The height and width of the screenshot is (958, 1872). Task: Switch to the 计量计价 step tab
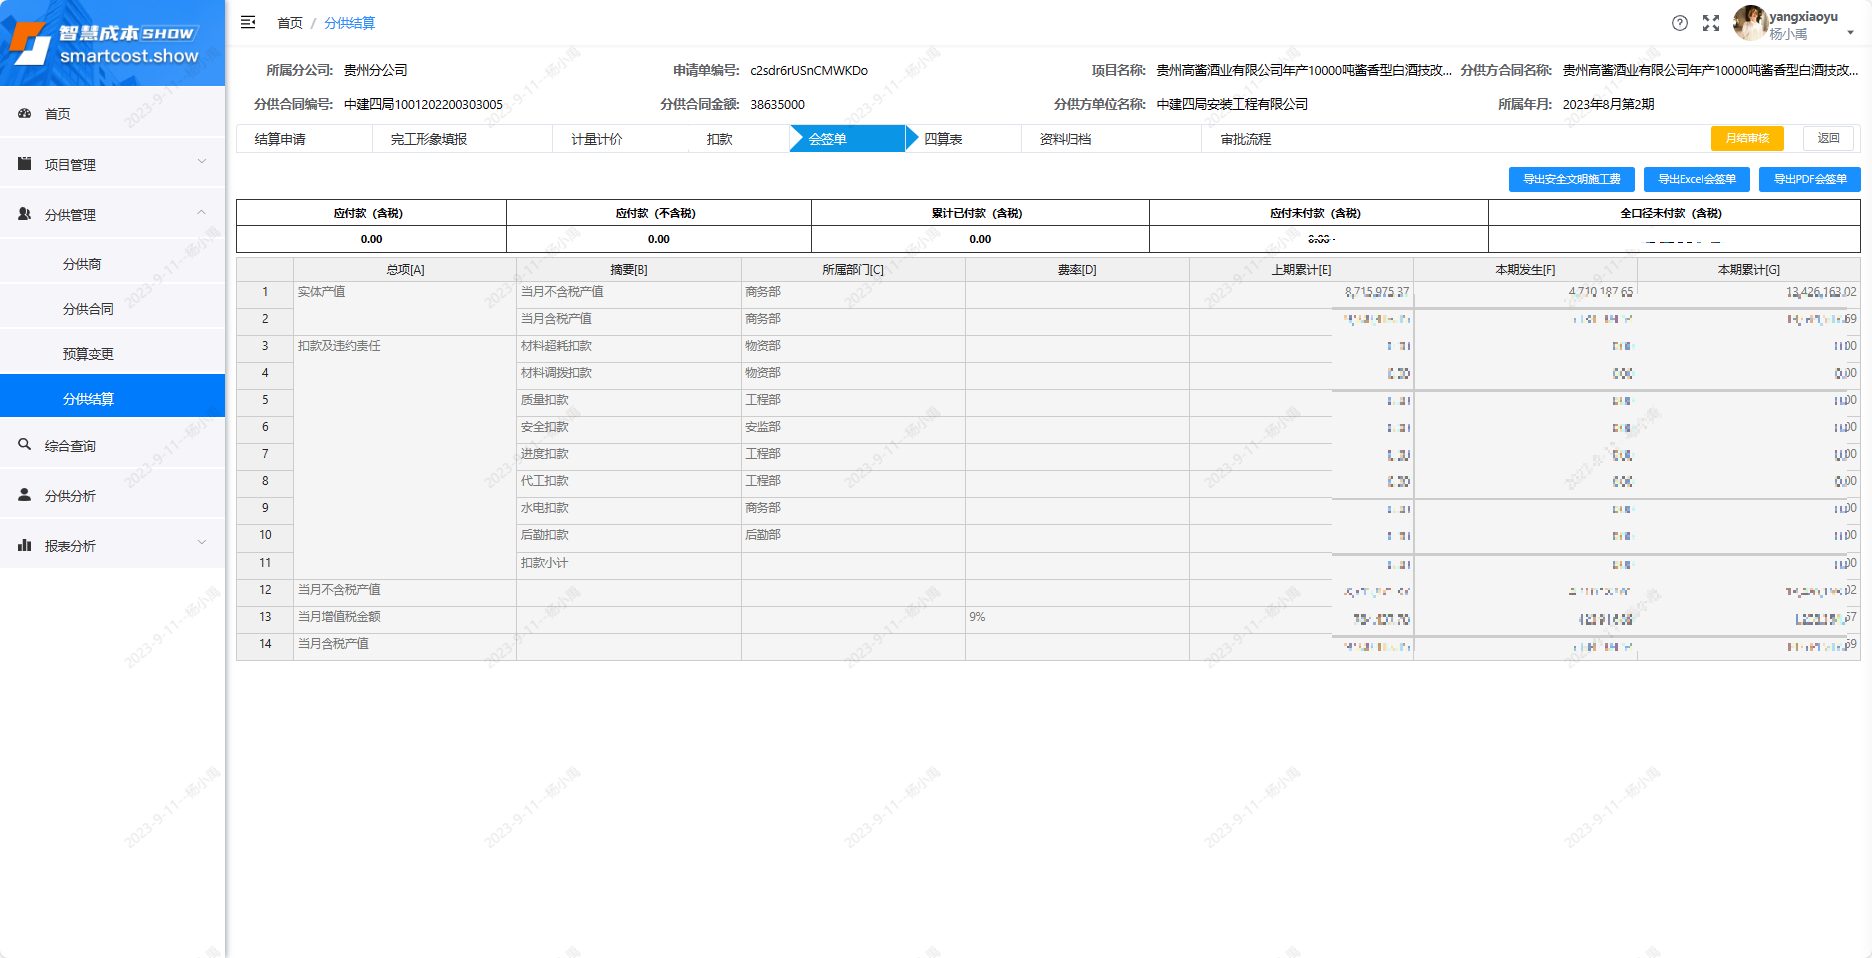tap(597, 139)
